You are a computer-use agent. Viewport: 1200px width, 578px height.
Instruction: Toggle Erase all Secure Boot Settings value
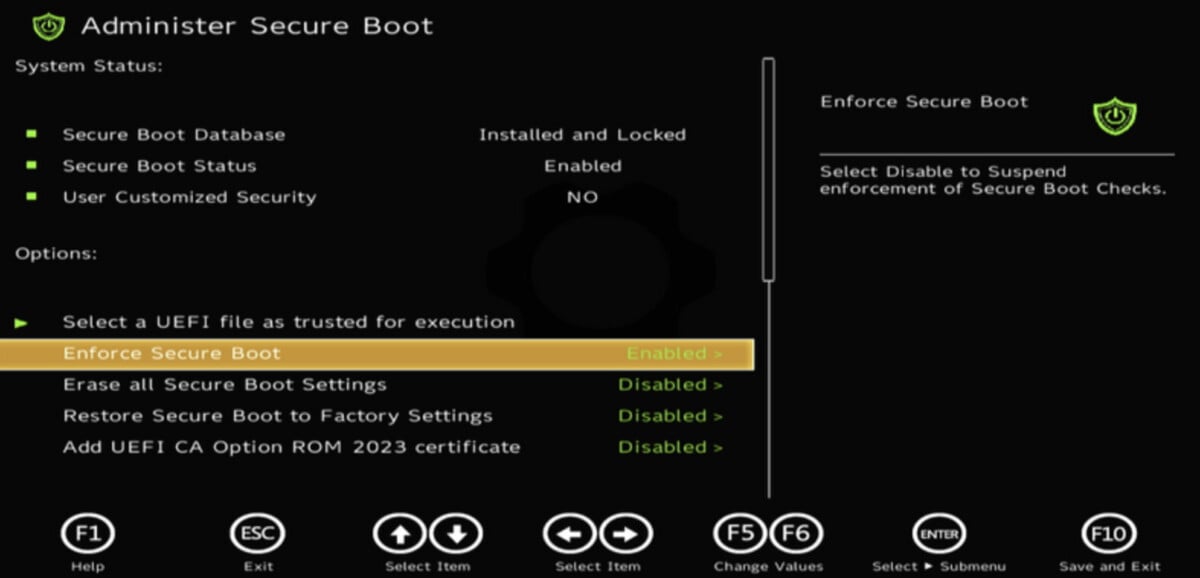tap(669, 385)
